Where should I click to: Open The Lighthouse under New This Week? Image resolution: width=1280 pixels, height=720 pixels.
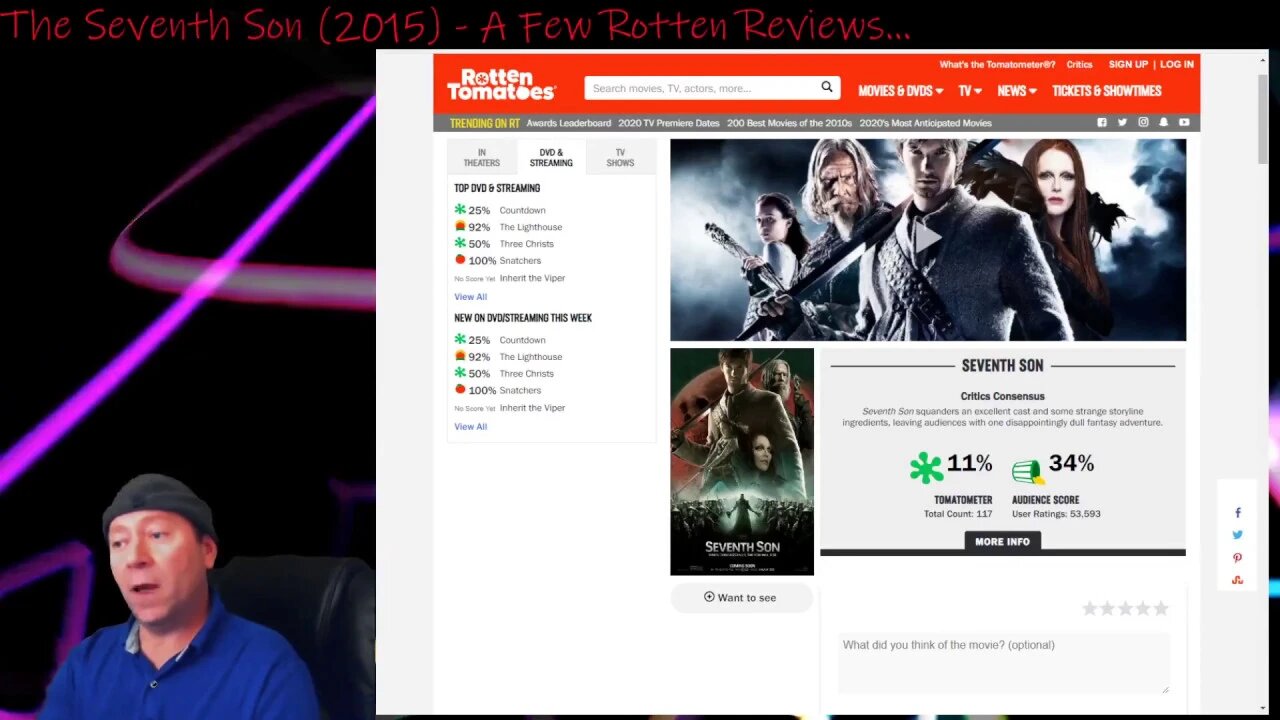[531, 357]
